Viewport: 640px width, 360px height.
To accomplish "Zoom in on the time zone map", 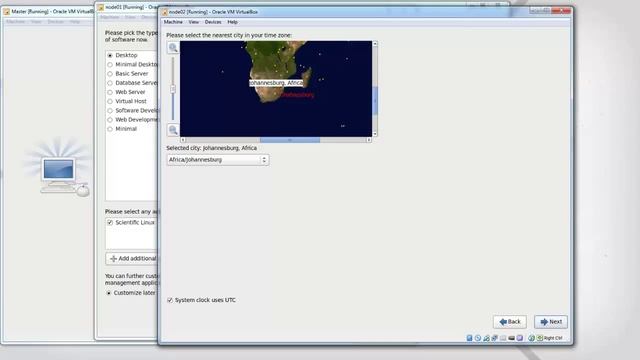I will (173, 48).
